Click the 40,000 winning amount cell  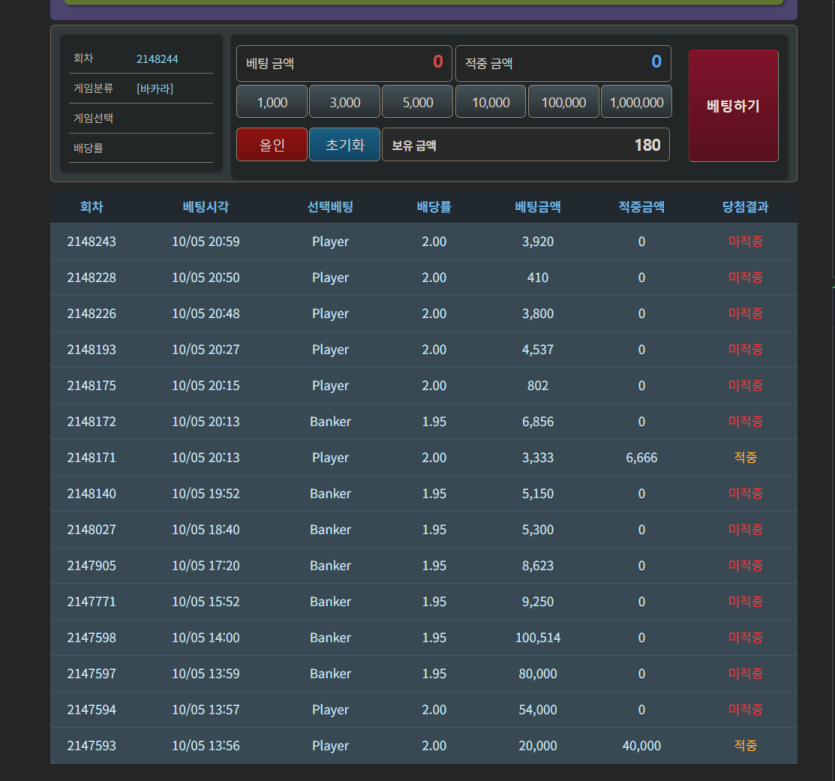642,745
